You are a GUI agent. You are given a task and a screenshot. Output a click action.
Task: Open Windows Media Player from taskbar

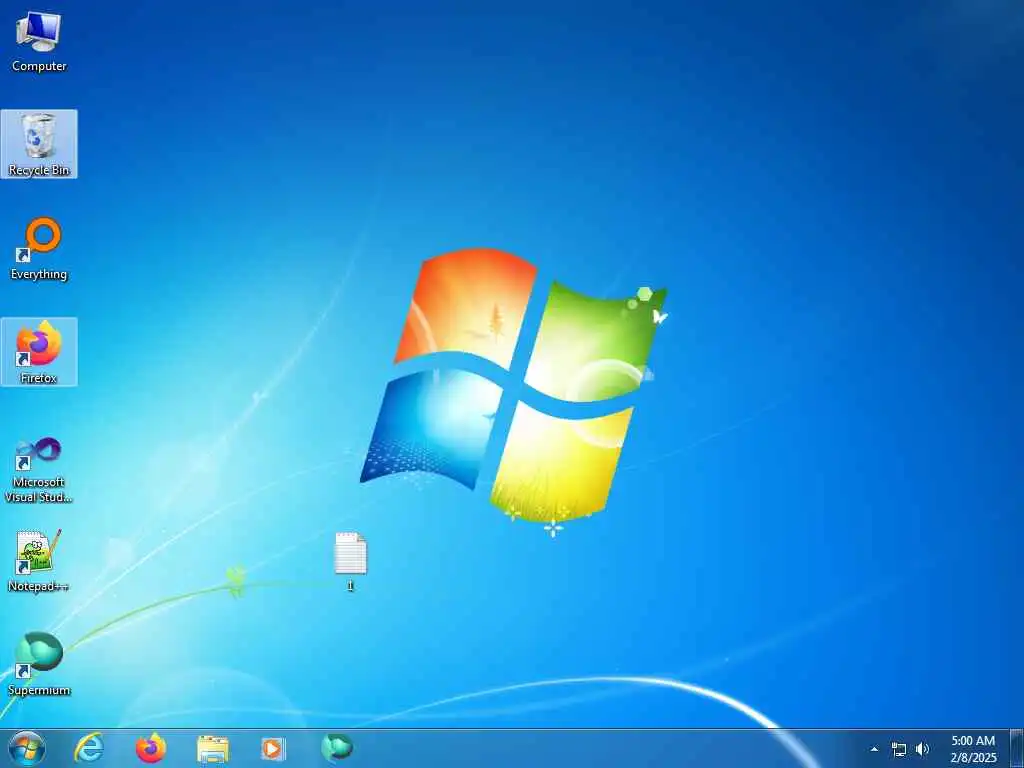click(x=274, y=748)
